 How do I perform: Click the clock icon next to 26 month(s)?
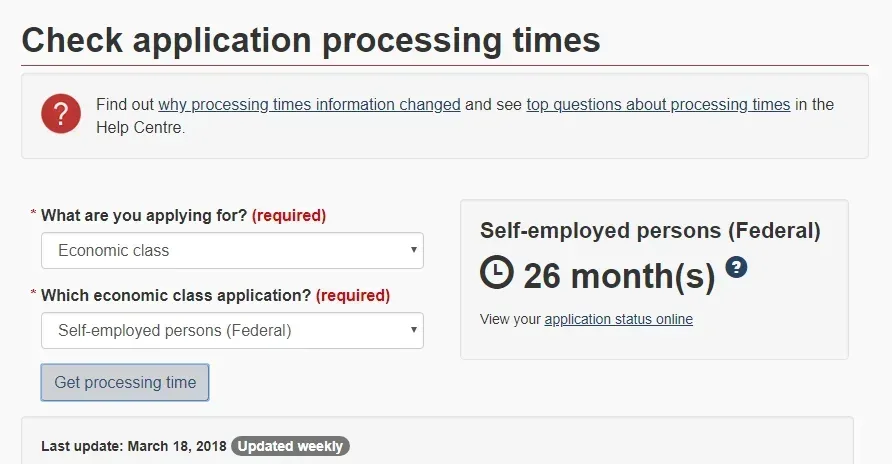pos(497,272)
